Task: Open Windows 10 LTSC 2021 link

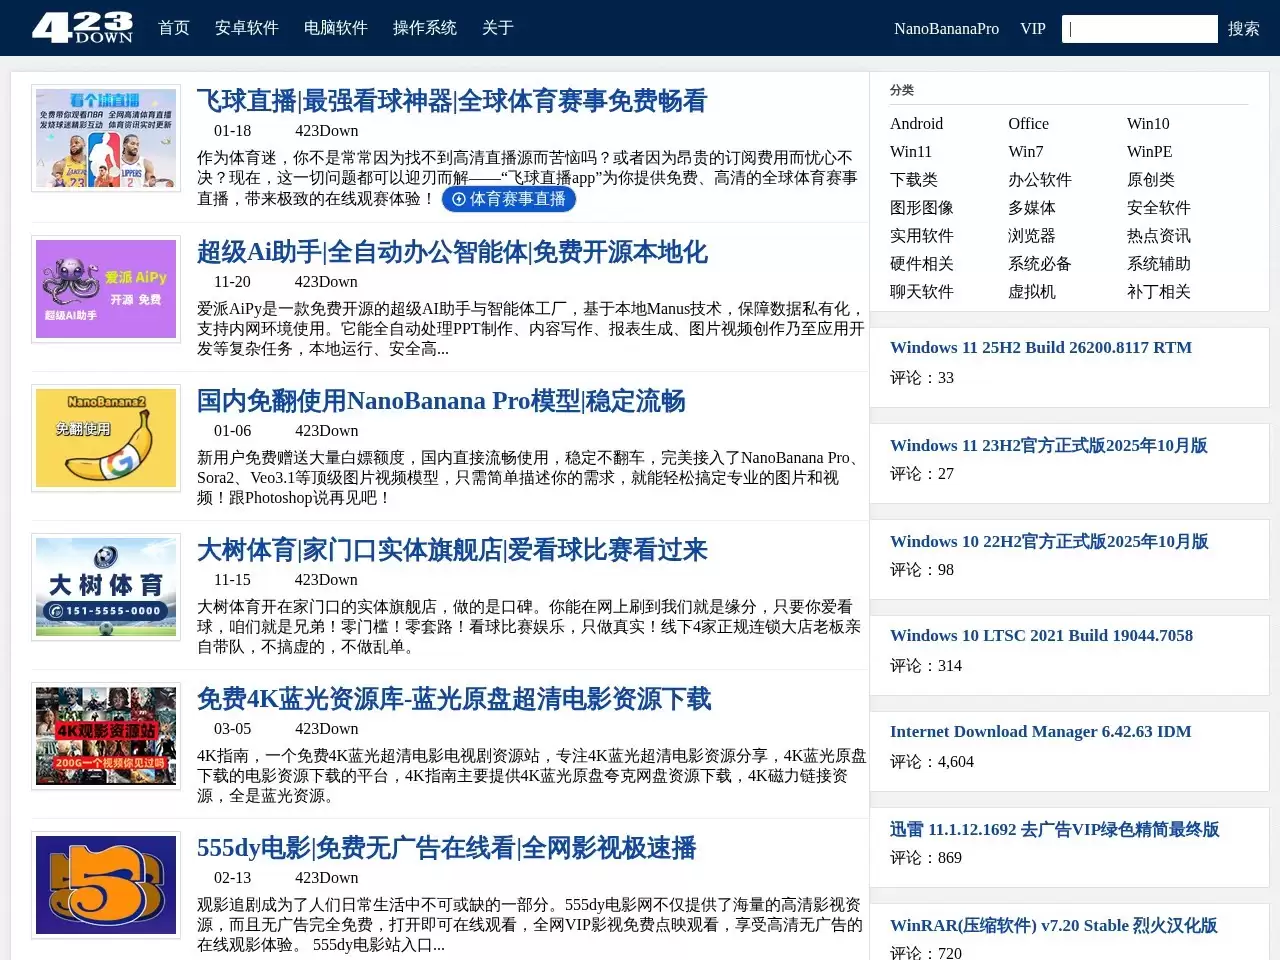Action: (1041, 636)
